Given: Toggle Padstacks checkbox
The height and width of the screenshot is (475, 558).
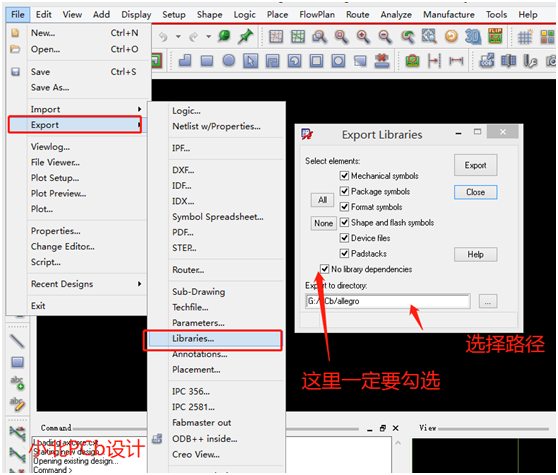Looking at the screenshot, I should (344, 253).
